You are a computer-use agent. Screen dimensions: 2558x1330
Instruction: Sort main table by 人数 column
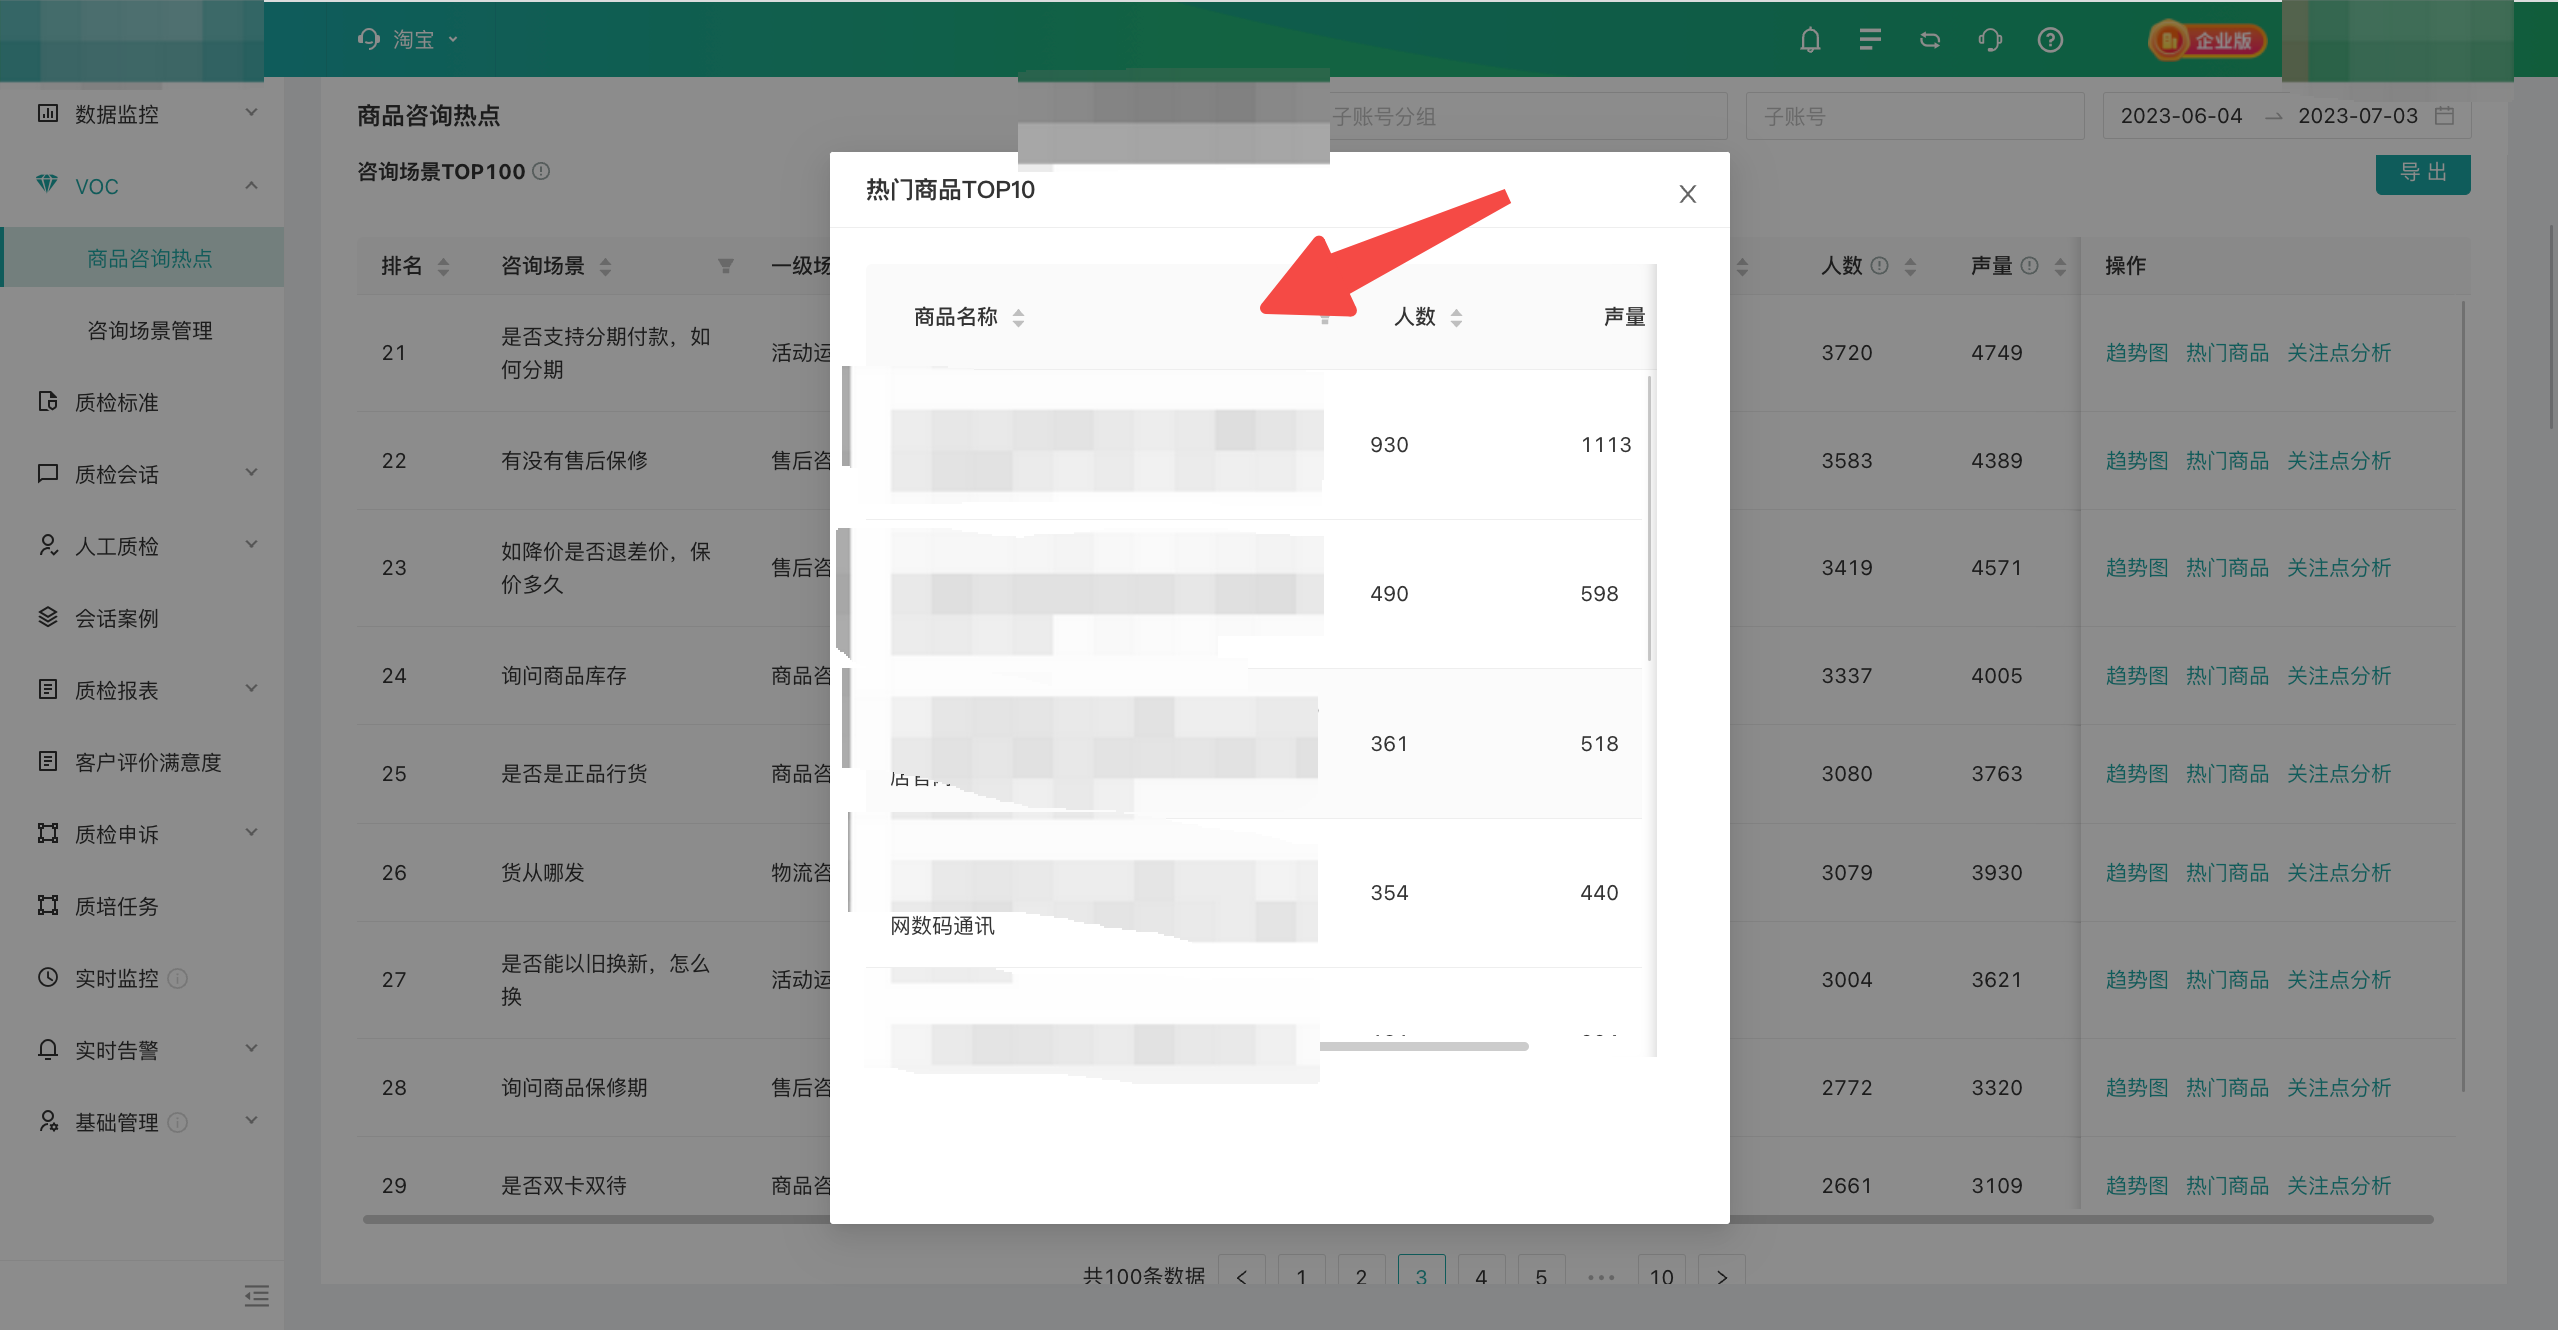pos(1910,266)
